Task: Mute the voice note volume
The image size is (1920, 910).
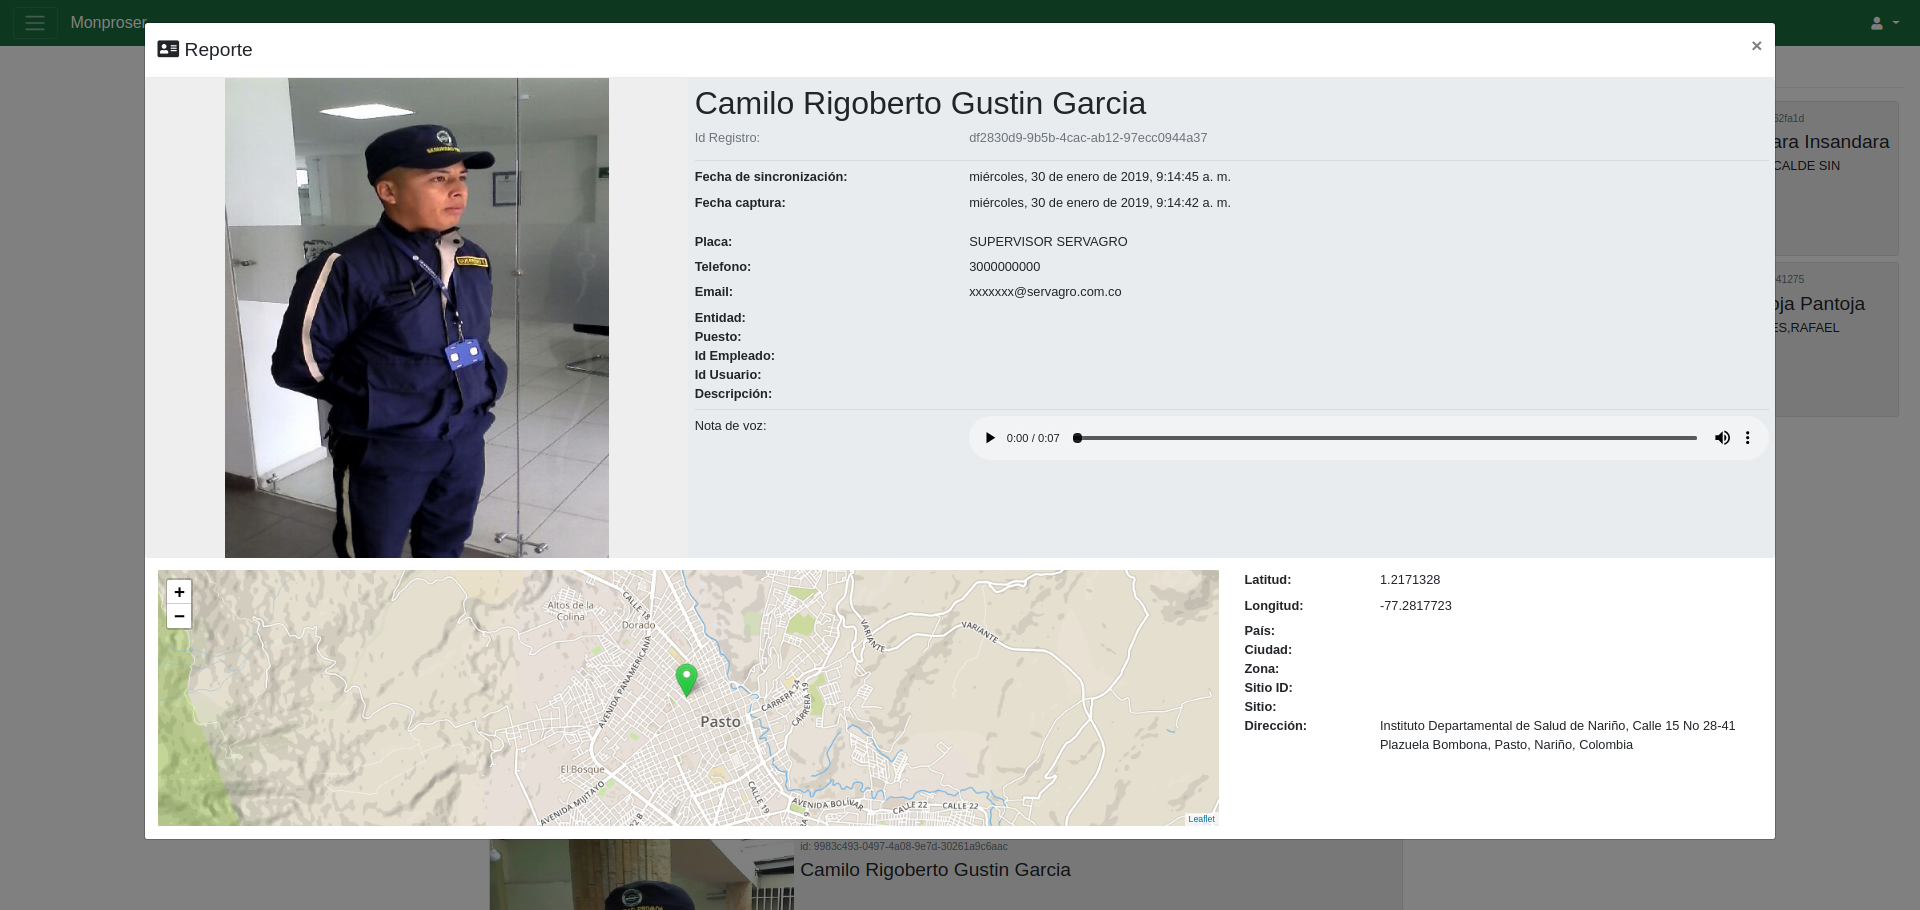Action: [1722, 438]
